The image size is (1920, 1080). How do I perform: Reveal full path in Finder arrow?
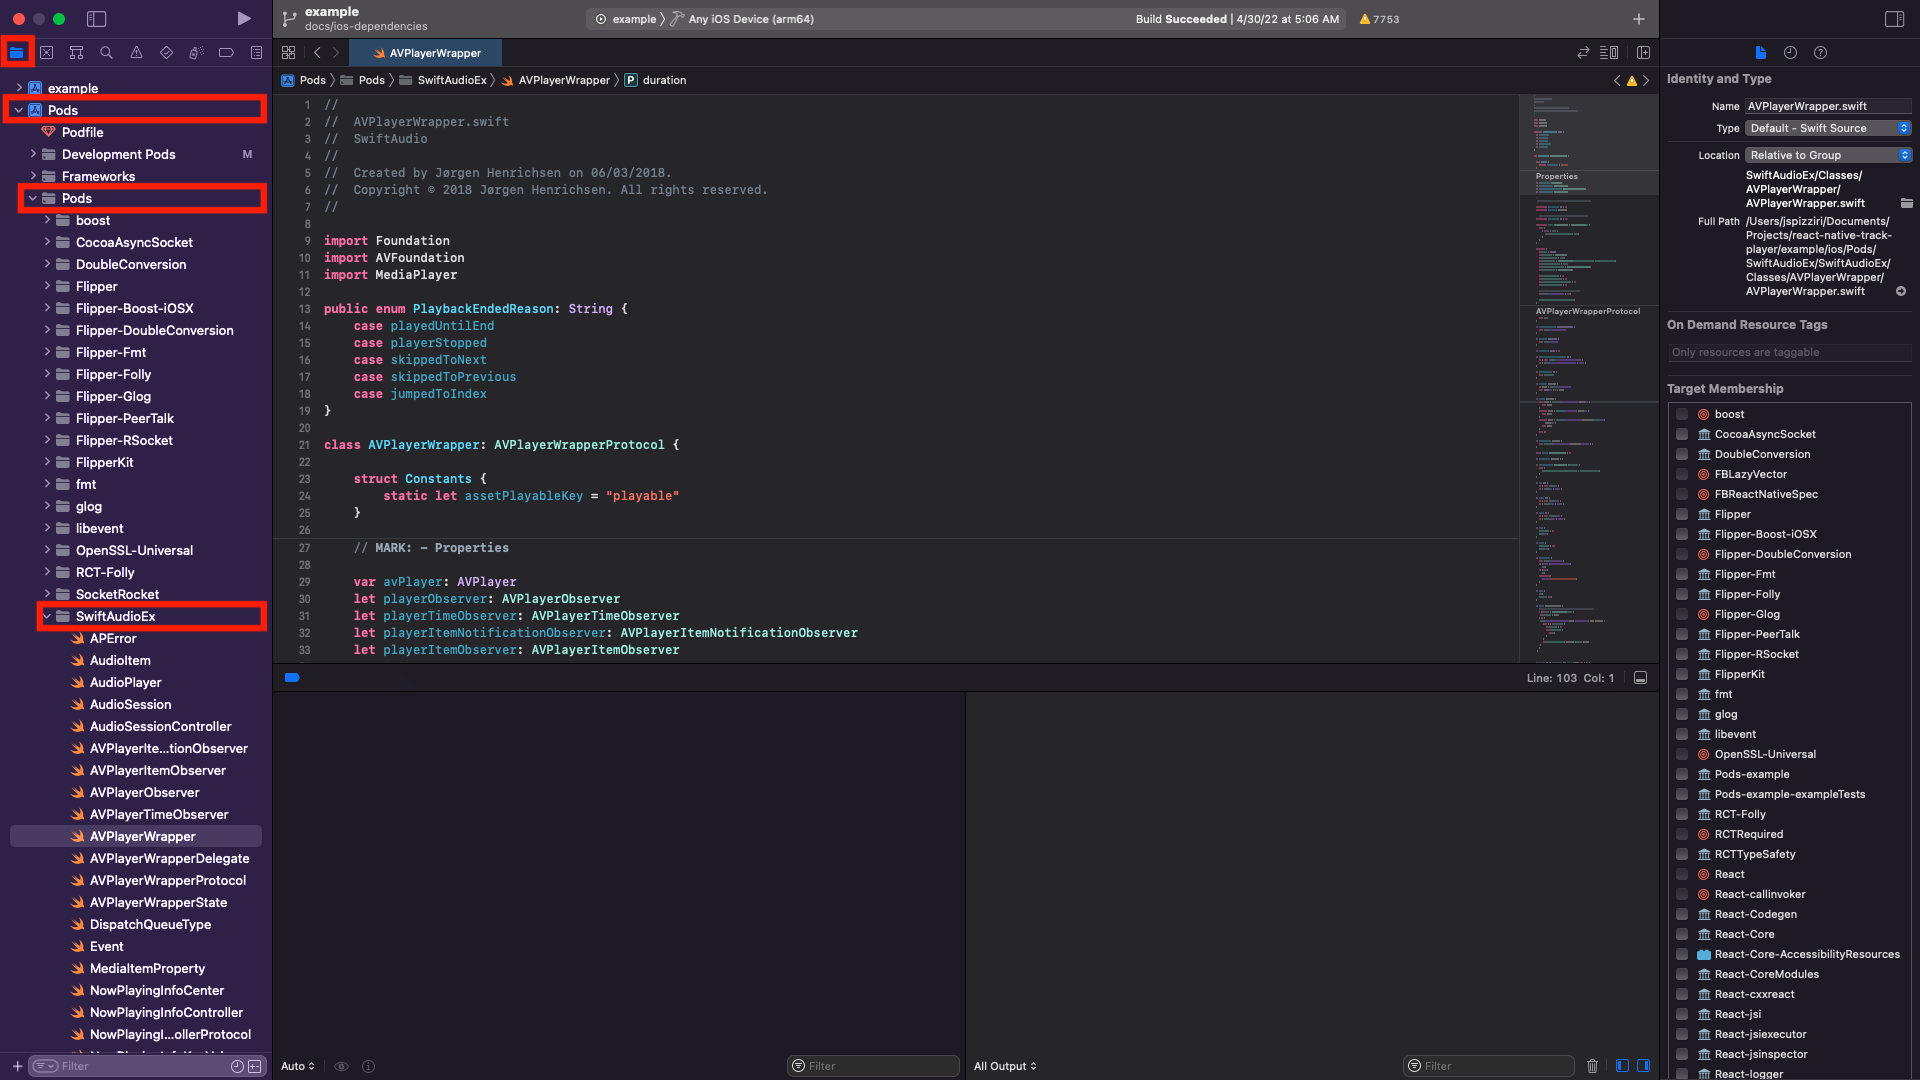pos(1901,292)
